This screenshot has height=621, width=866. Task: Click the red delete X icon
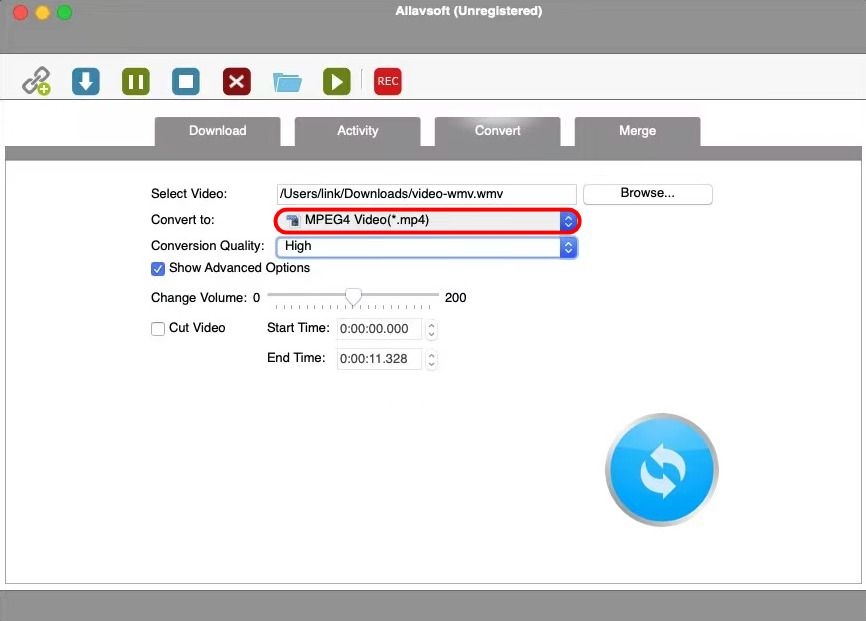[236, 81]
